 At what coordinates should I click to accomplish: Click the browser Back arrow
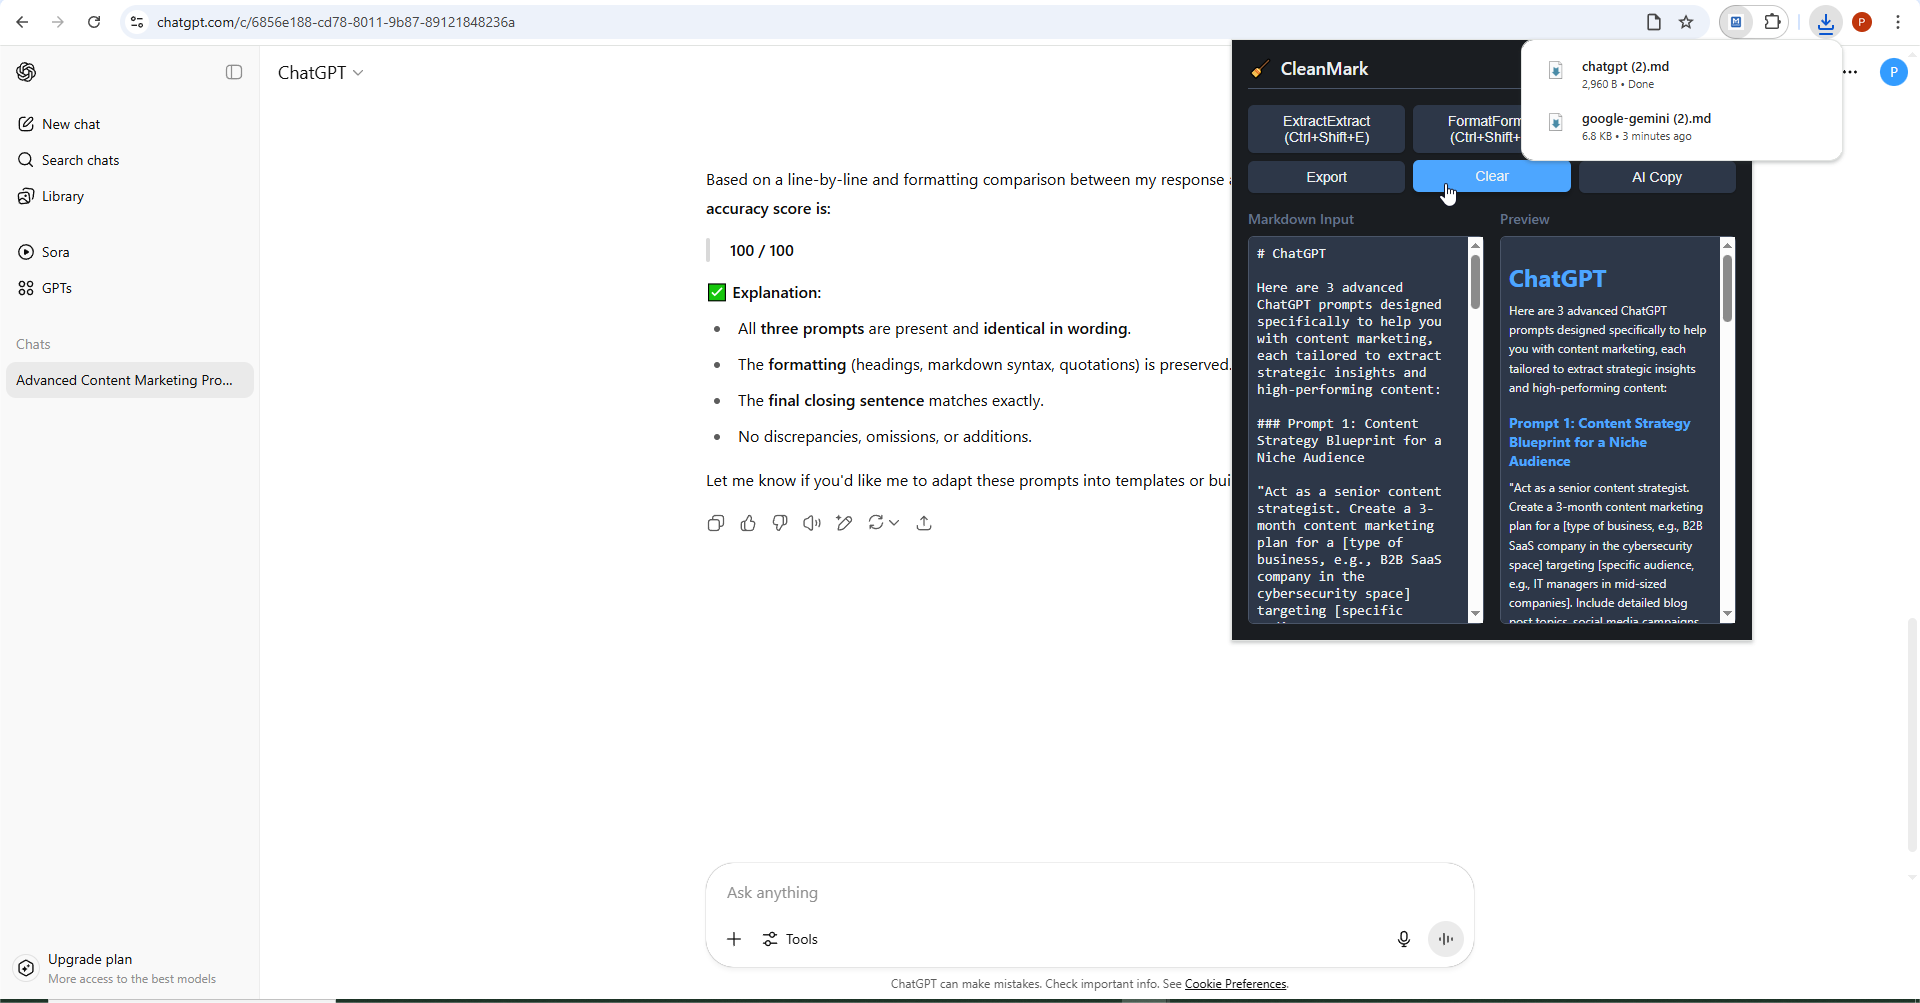[22, 22]
